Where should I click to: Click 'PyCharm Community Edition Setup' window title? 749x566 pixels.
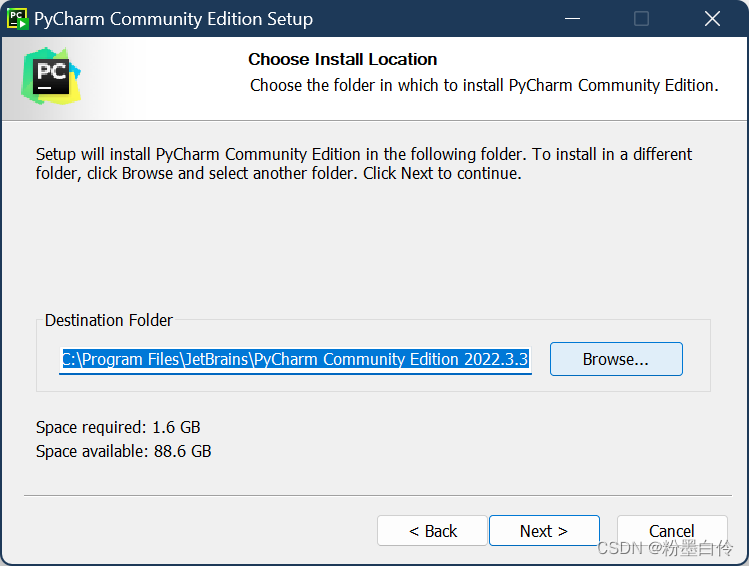tap(173, 19)
